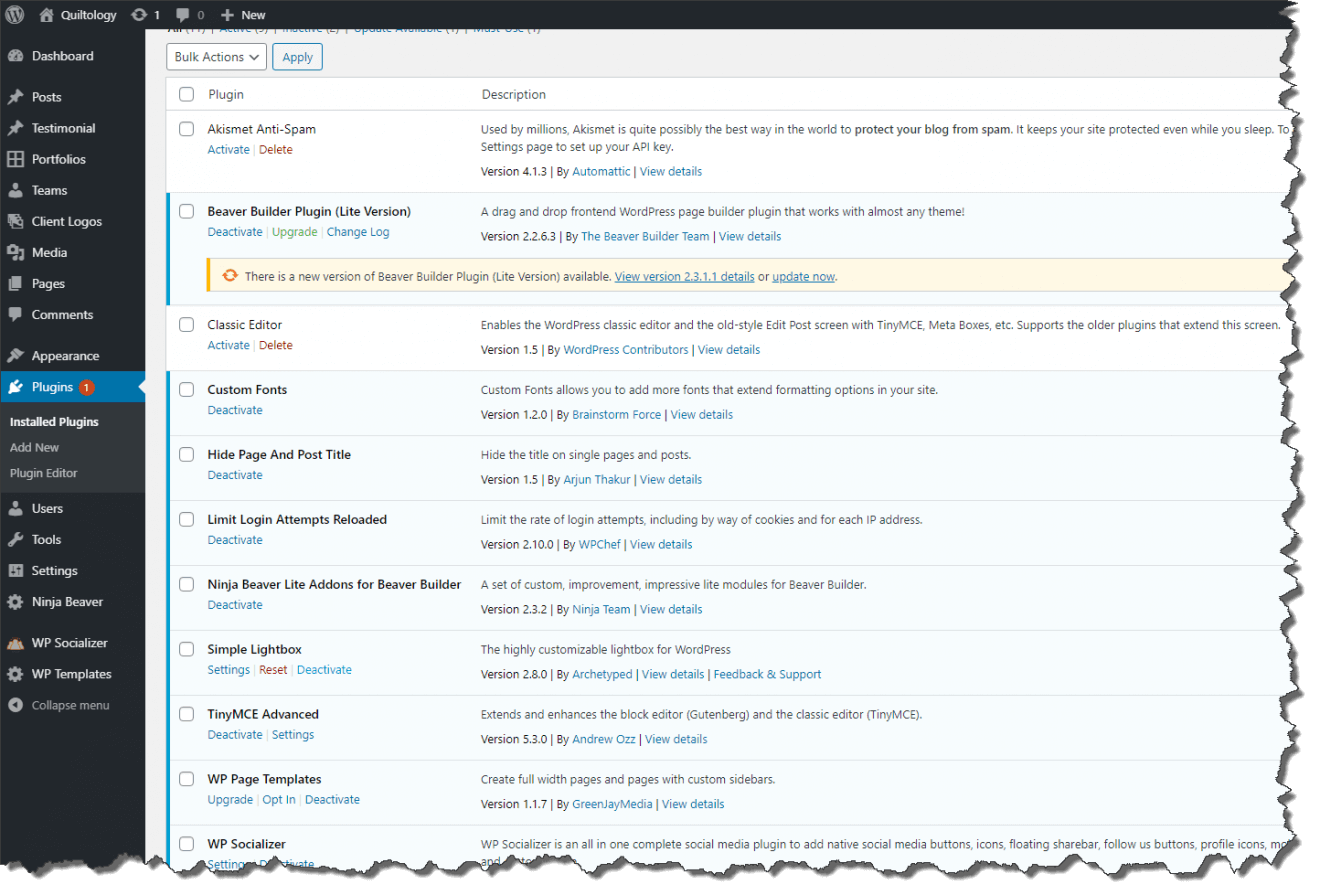Delete the Classic Editor plugin
The height and width of the screenshot is (895, 1320).
[276, 345]
